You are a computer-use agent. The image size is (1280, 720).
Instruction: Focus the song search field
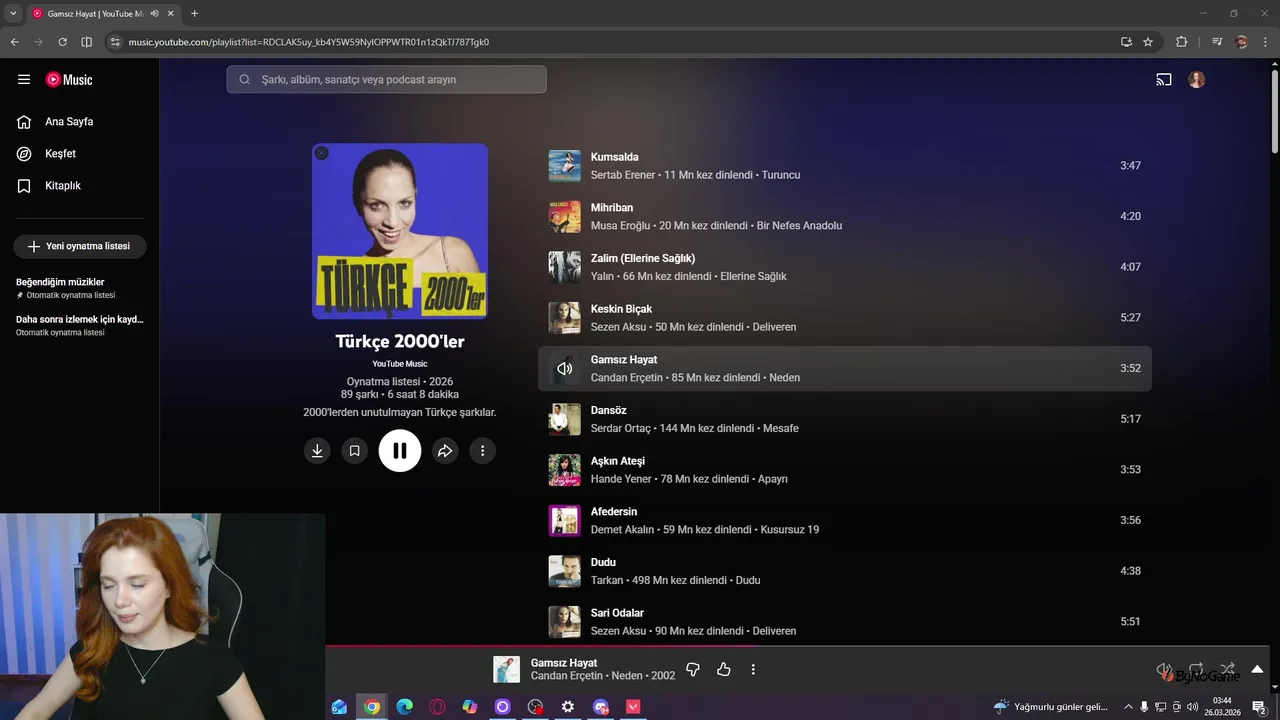[x=386, y=79]
